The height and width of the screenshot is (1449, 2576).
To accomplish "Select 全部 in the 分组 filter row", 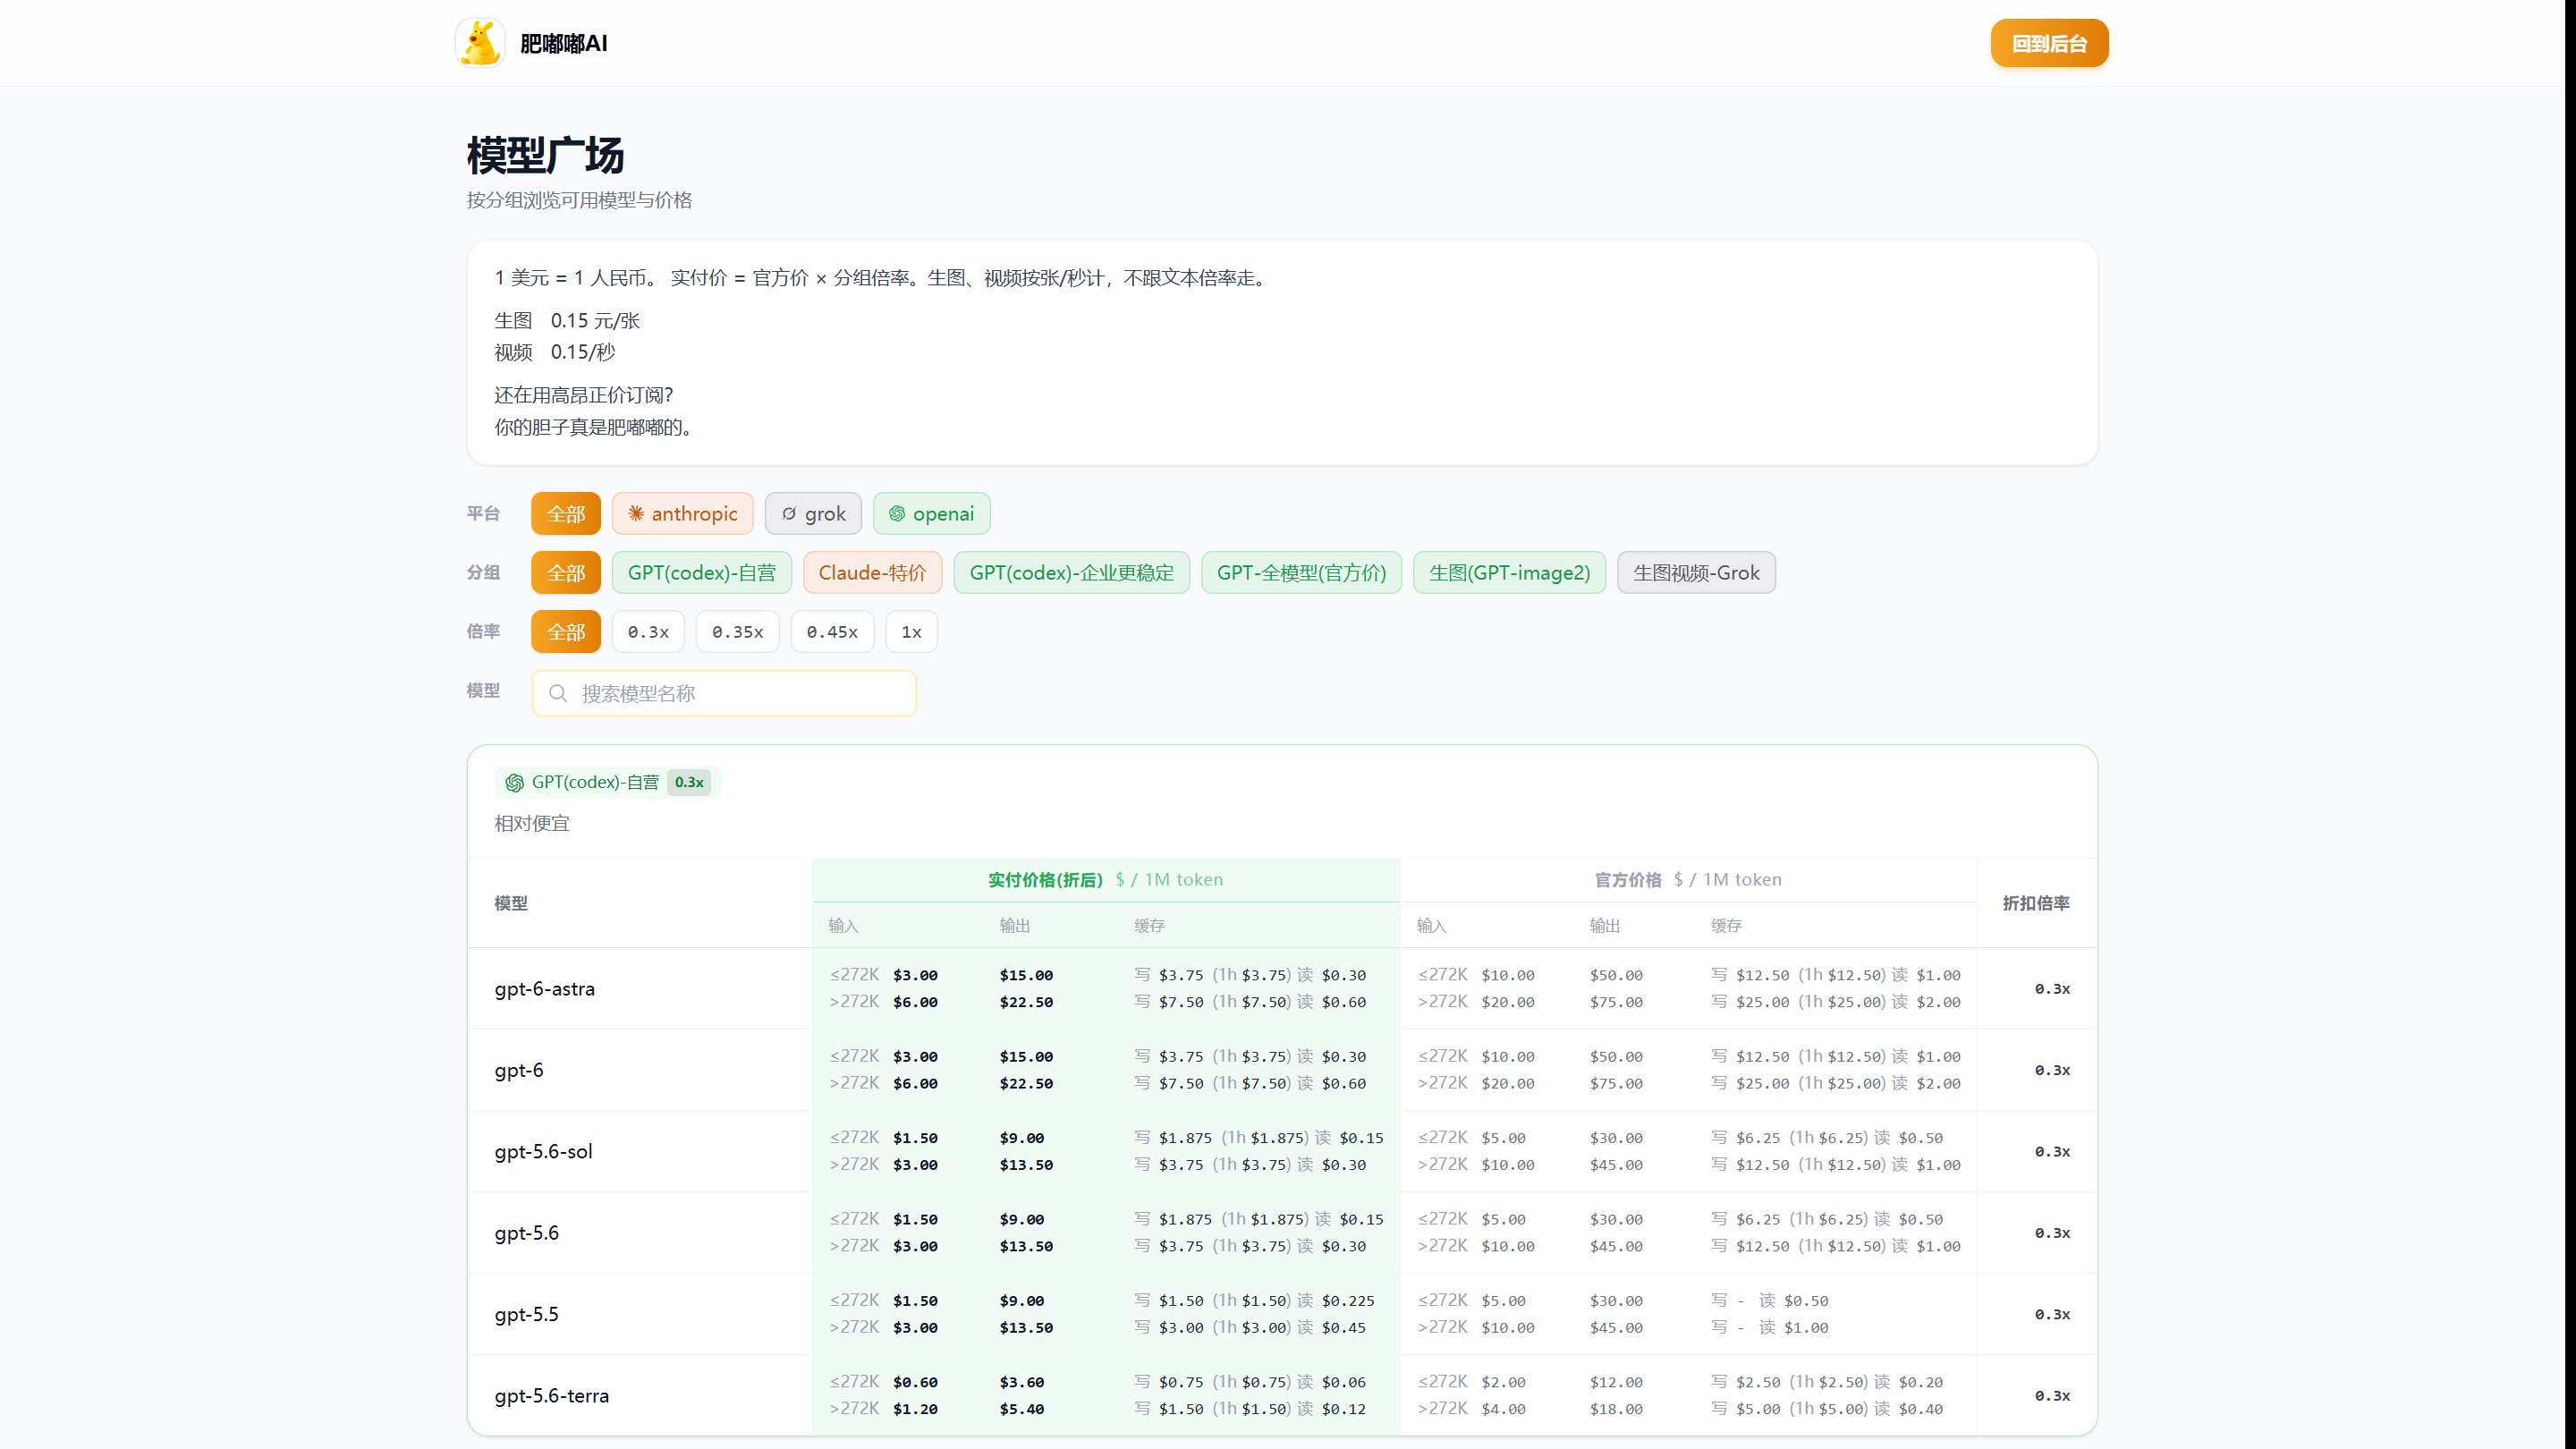I will coord(566,573).
